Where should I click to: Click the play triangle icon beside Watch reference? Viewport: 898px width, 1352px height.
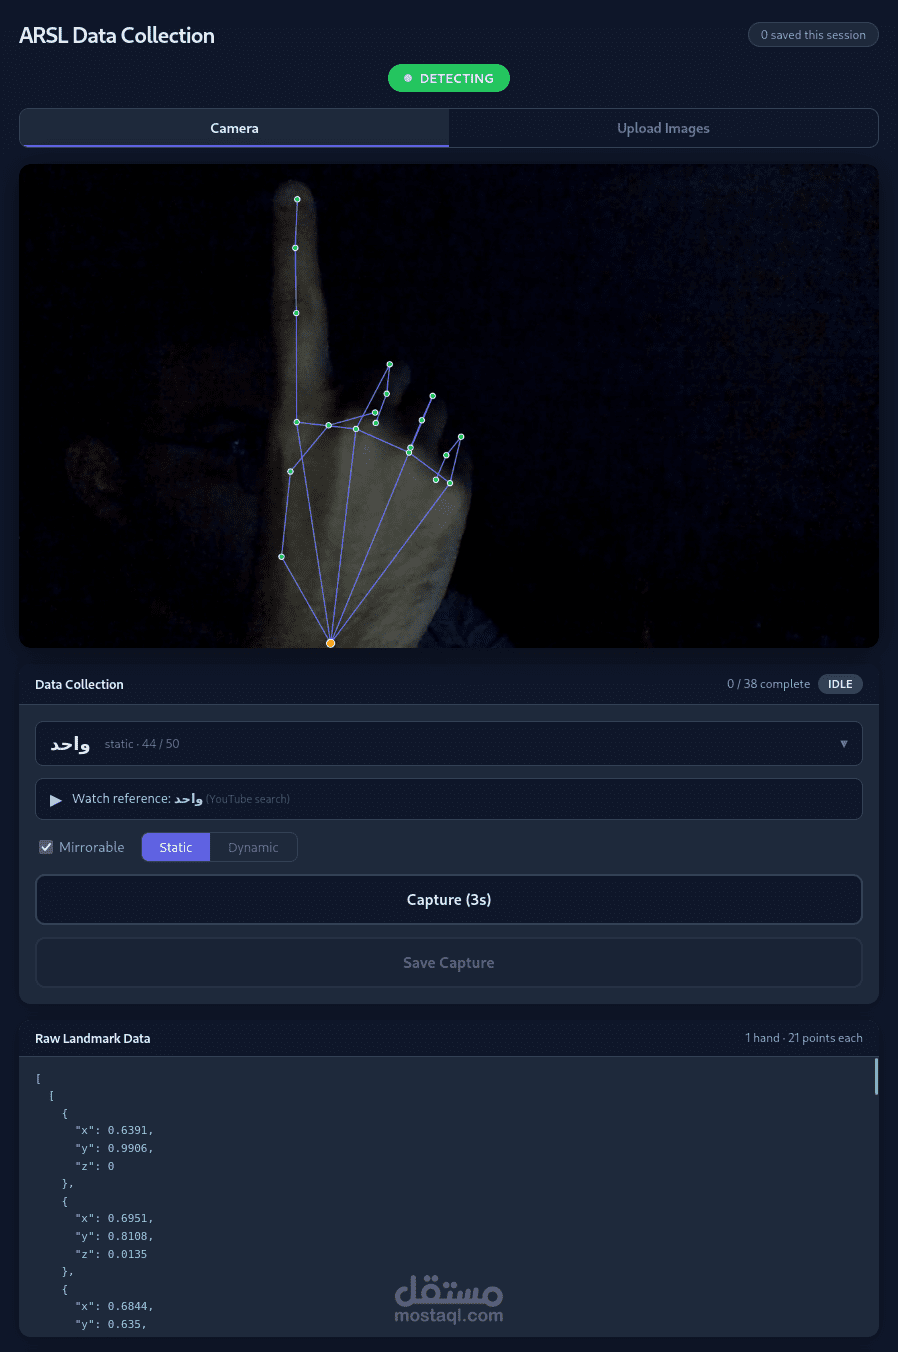coord(56,800)
